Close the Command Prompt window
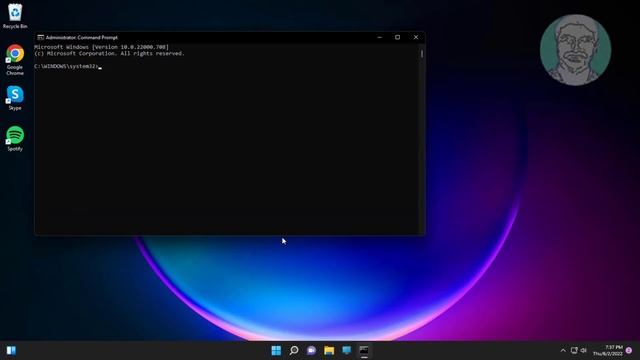The image size is (640, 360). click(x=416, y=37)
